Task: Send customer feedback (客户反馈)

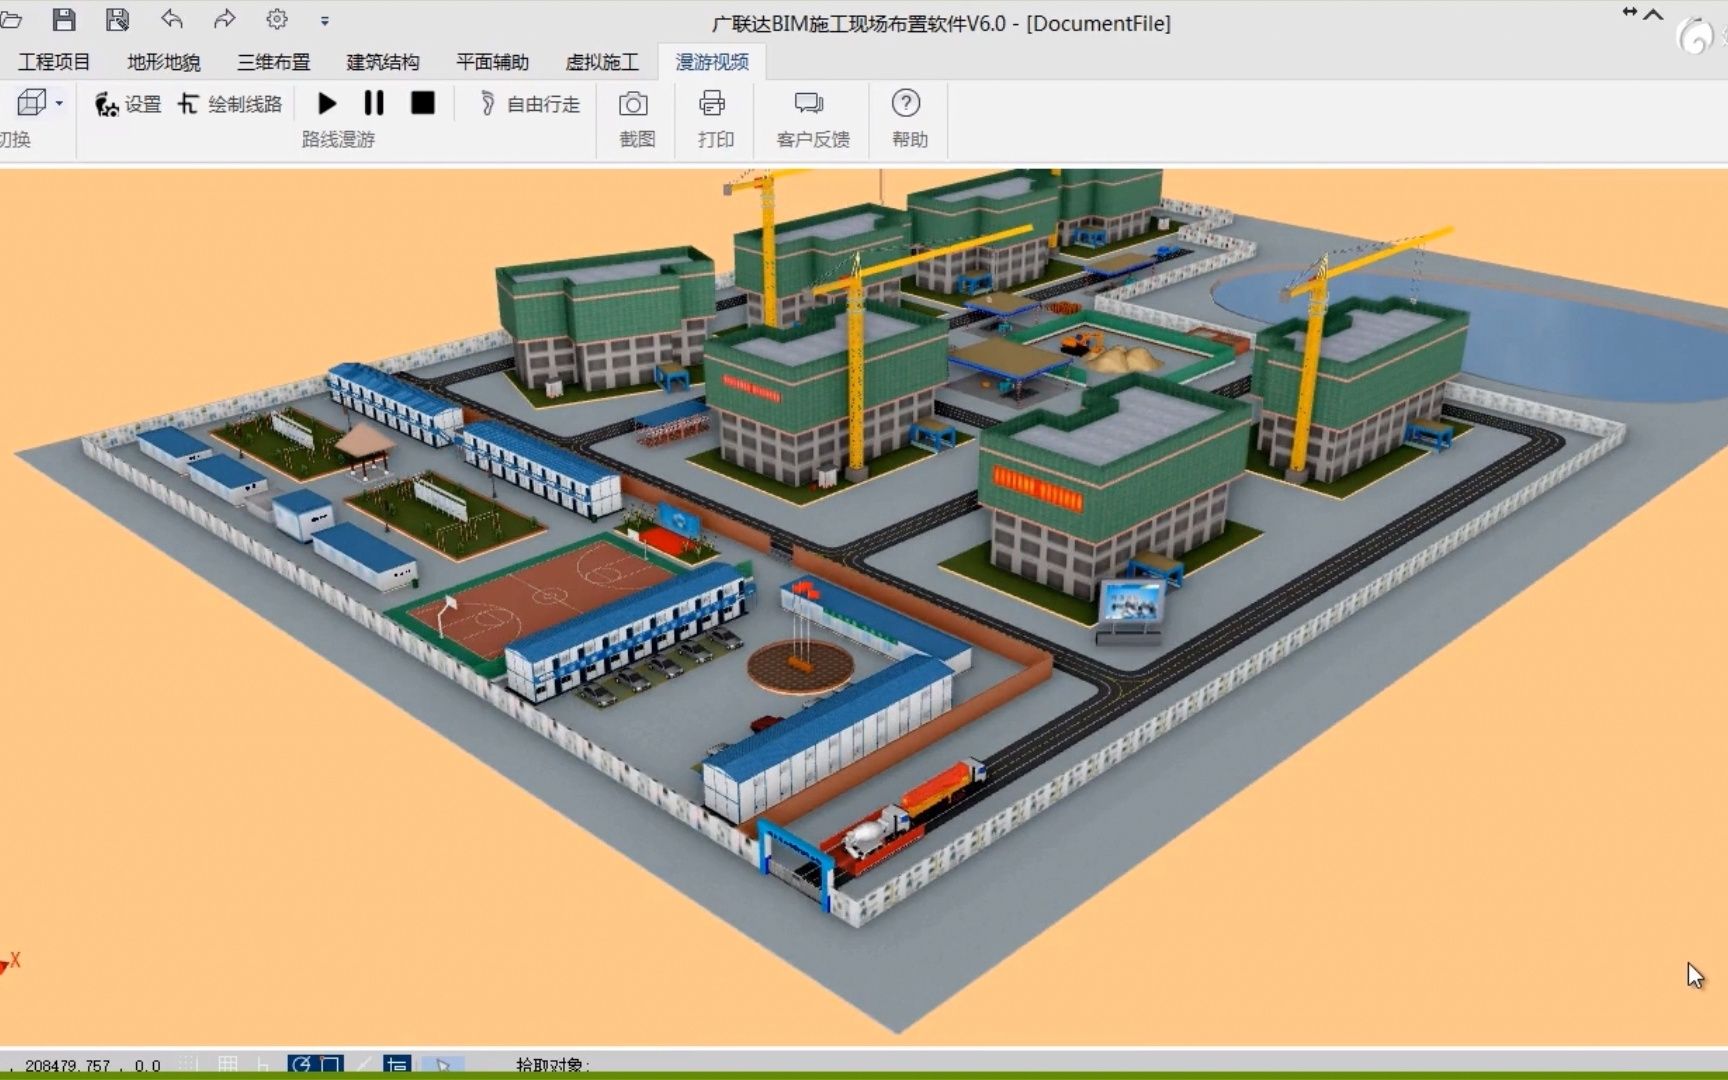Action: pyautogui.click(x=811, y=117)
